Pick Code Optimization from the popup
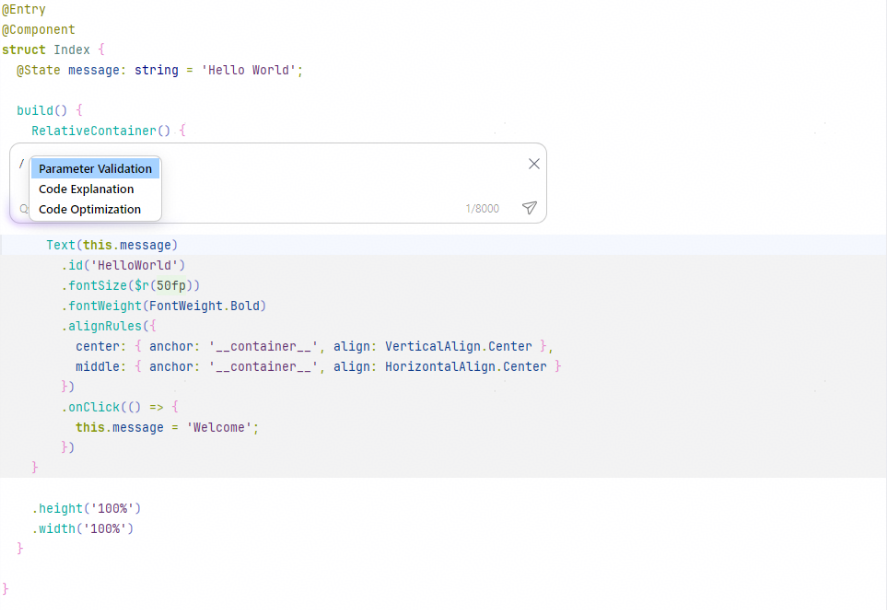Viewport: 887px width, 610px height. click(x=90, y=210)
